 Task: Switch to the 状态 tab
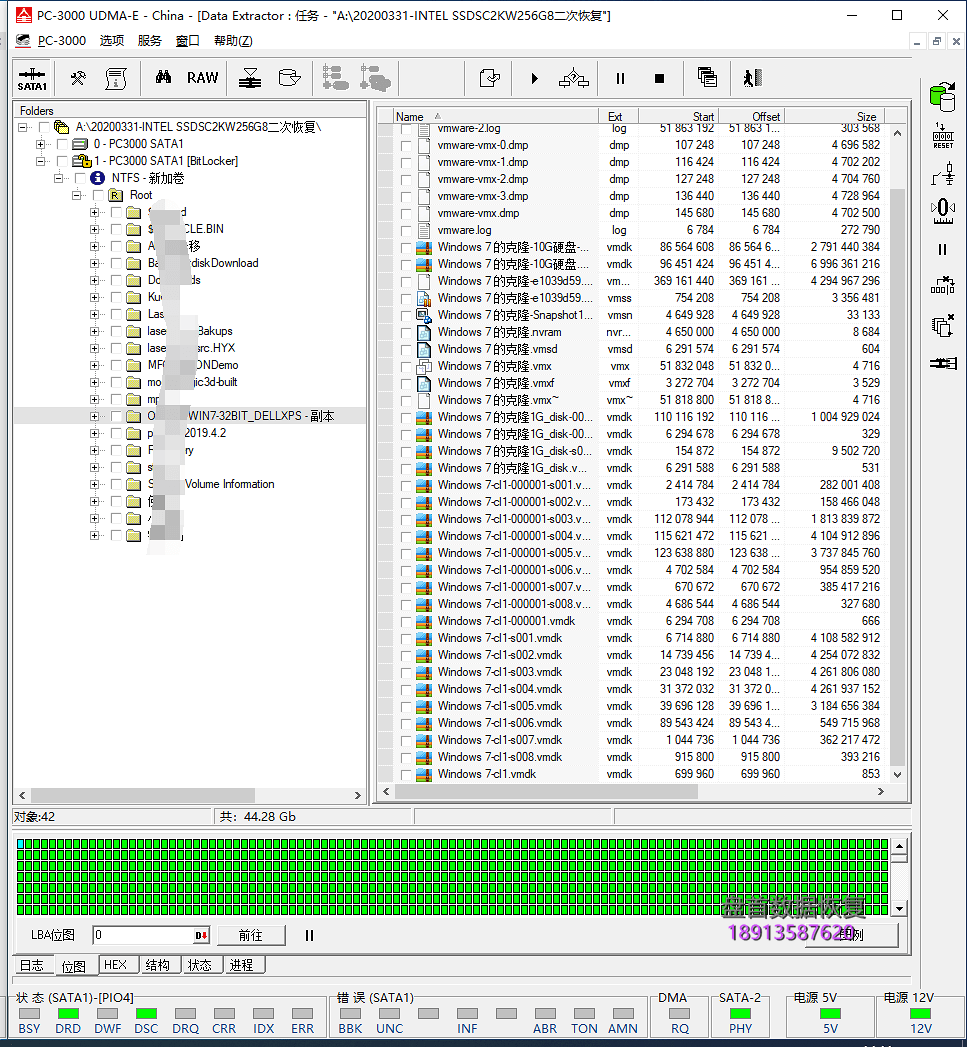(x=200, y=965)
